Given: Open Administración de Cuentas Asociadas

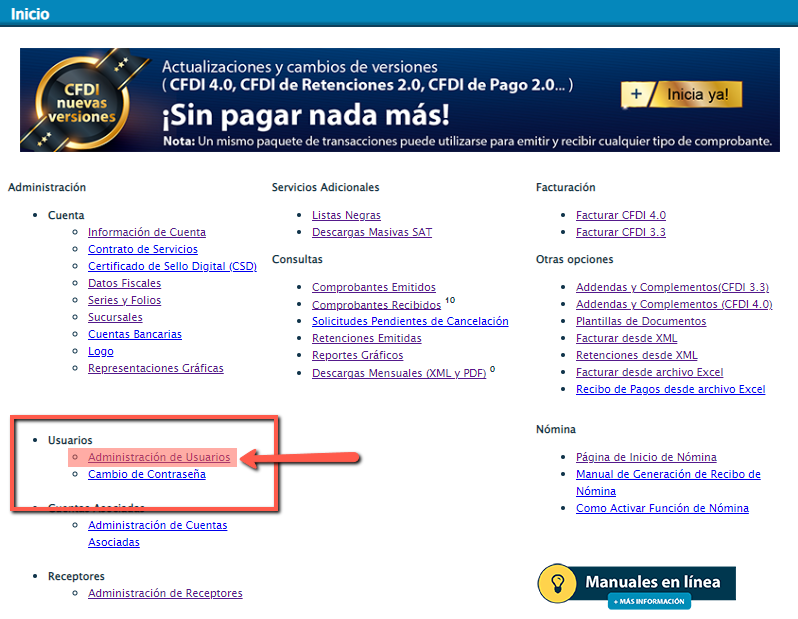Looking at the screenshot, I should [157, 533].
